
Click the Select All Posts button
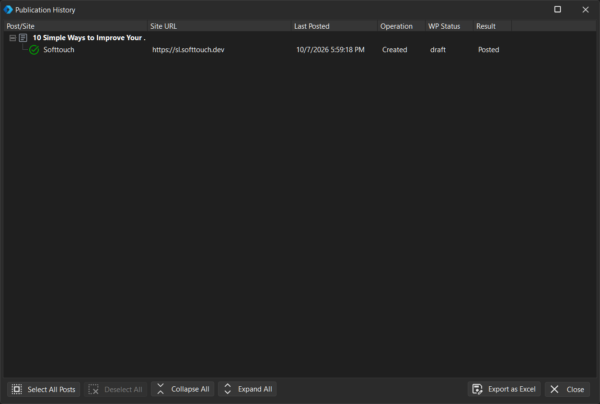click(44, 389)
